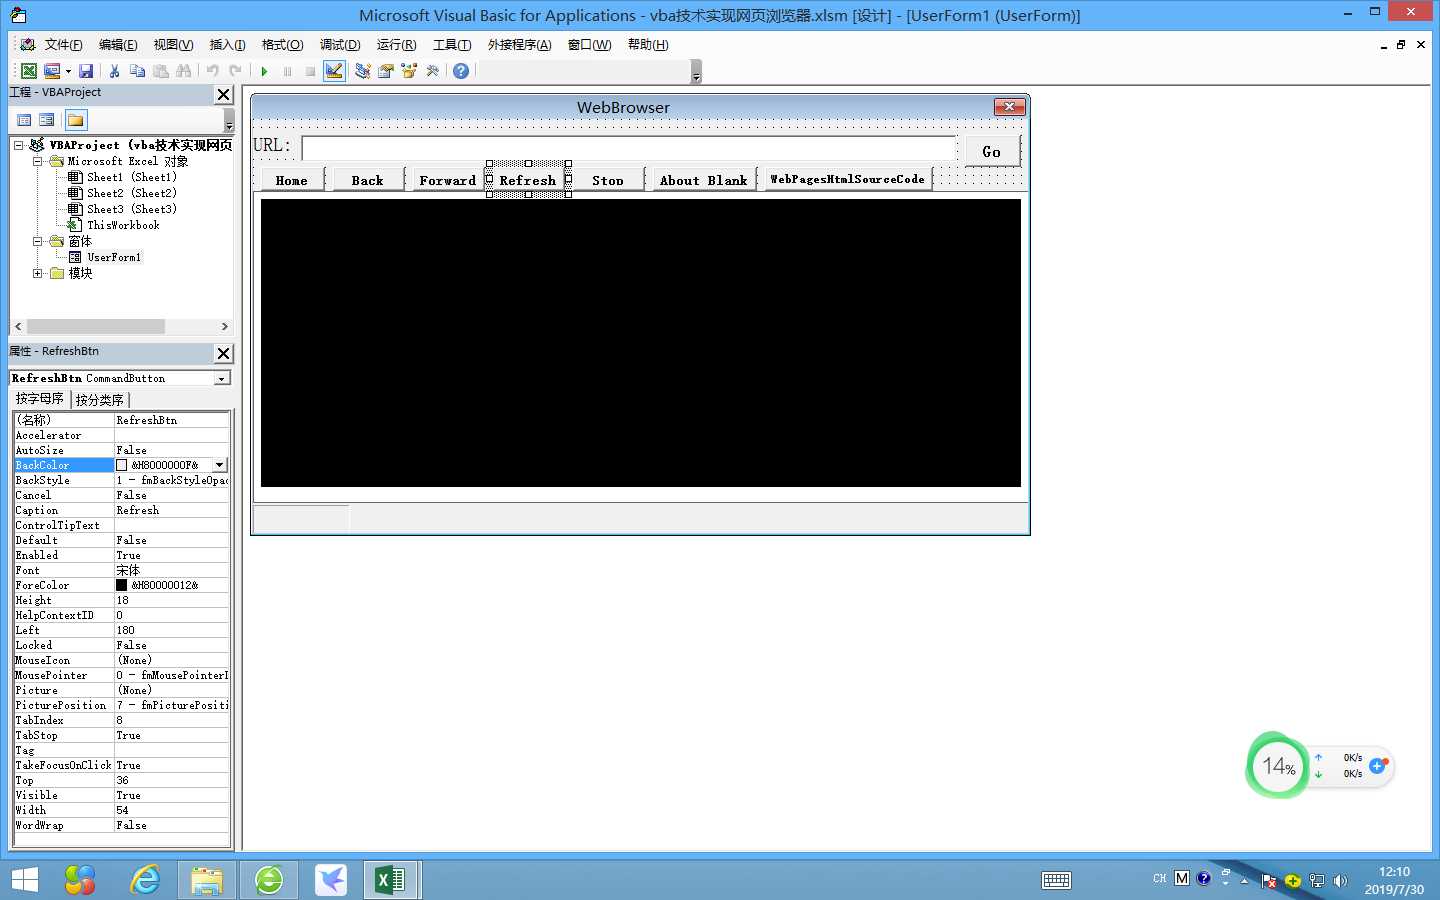
Task: Click the Back button on the form
Action: 367,180
